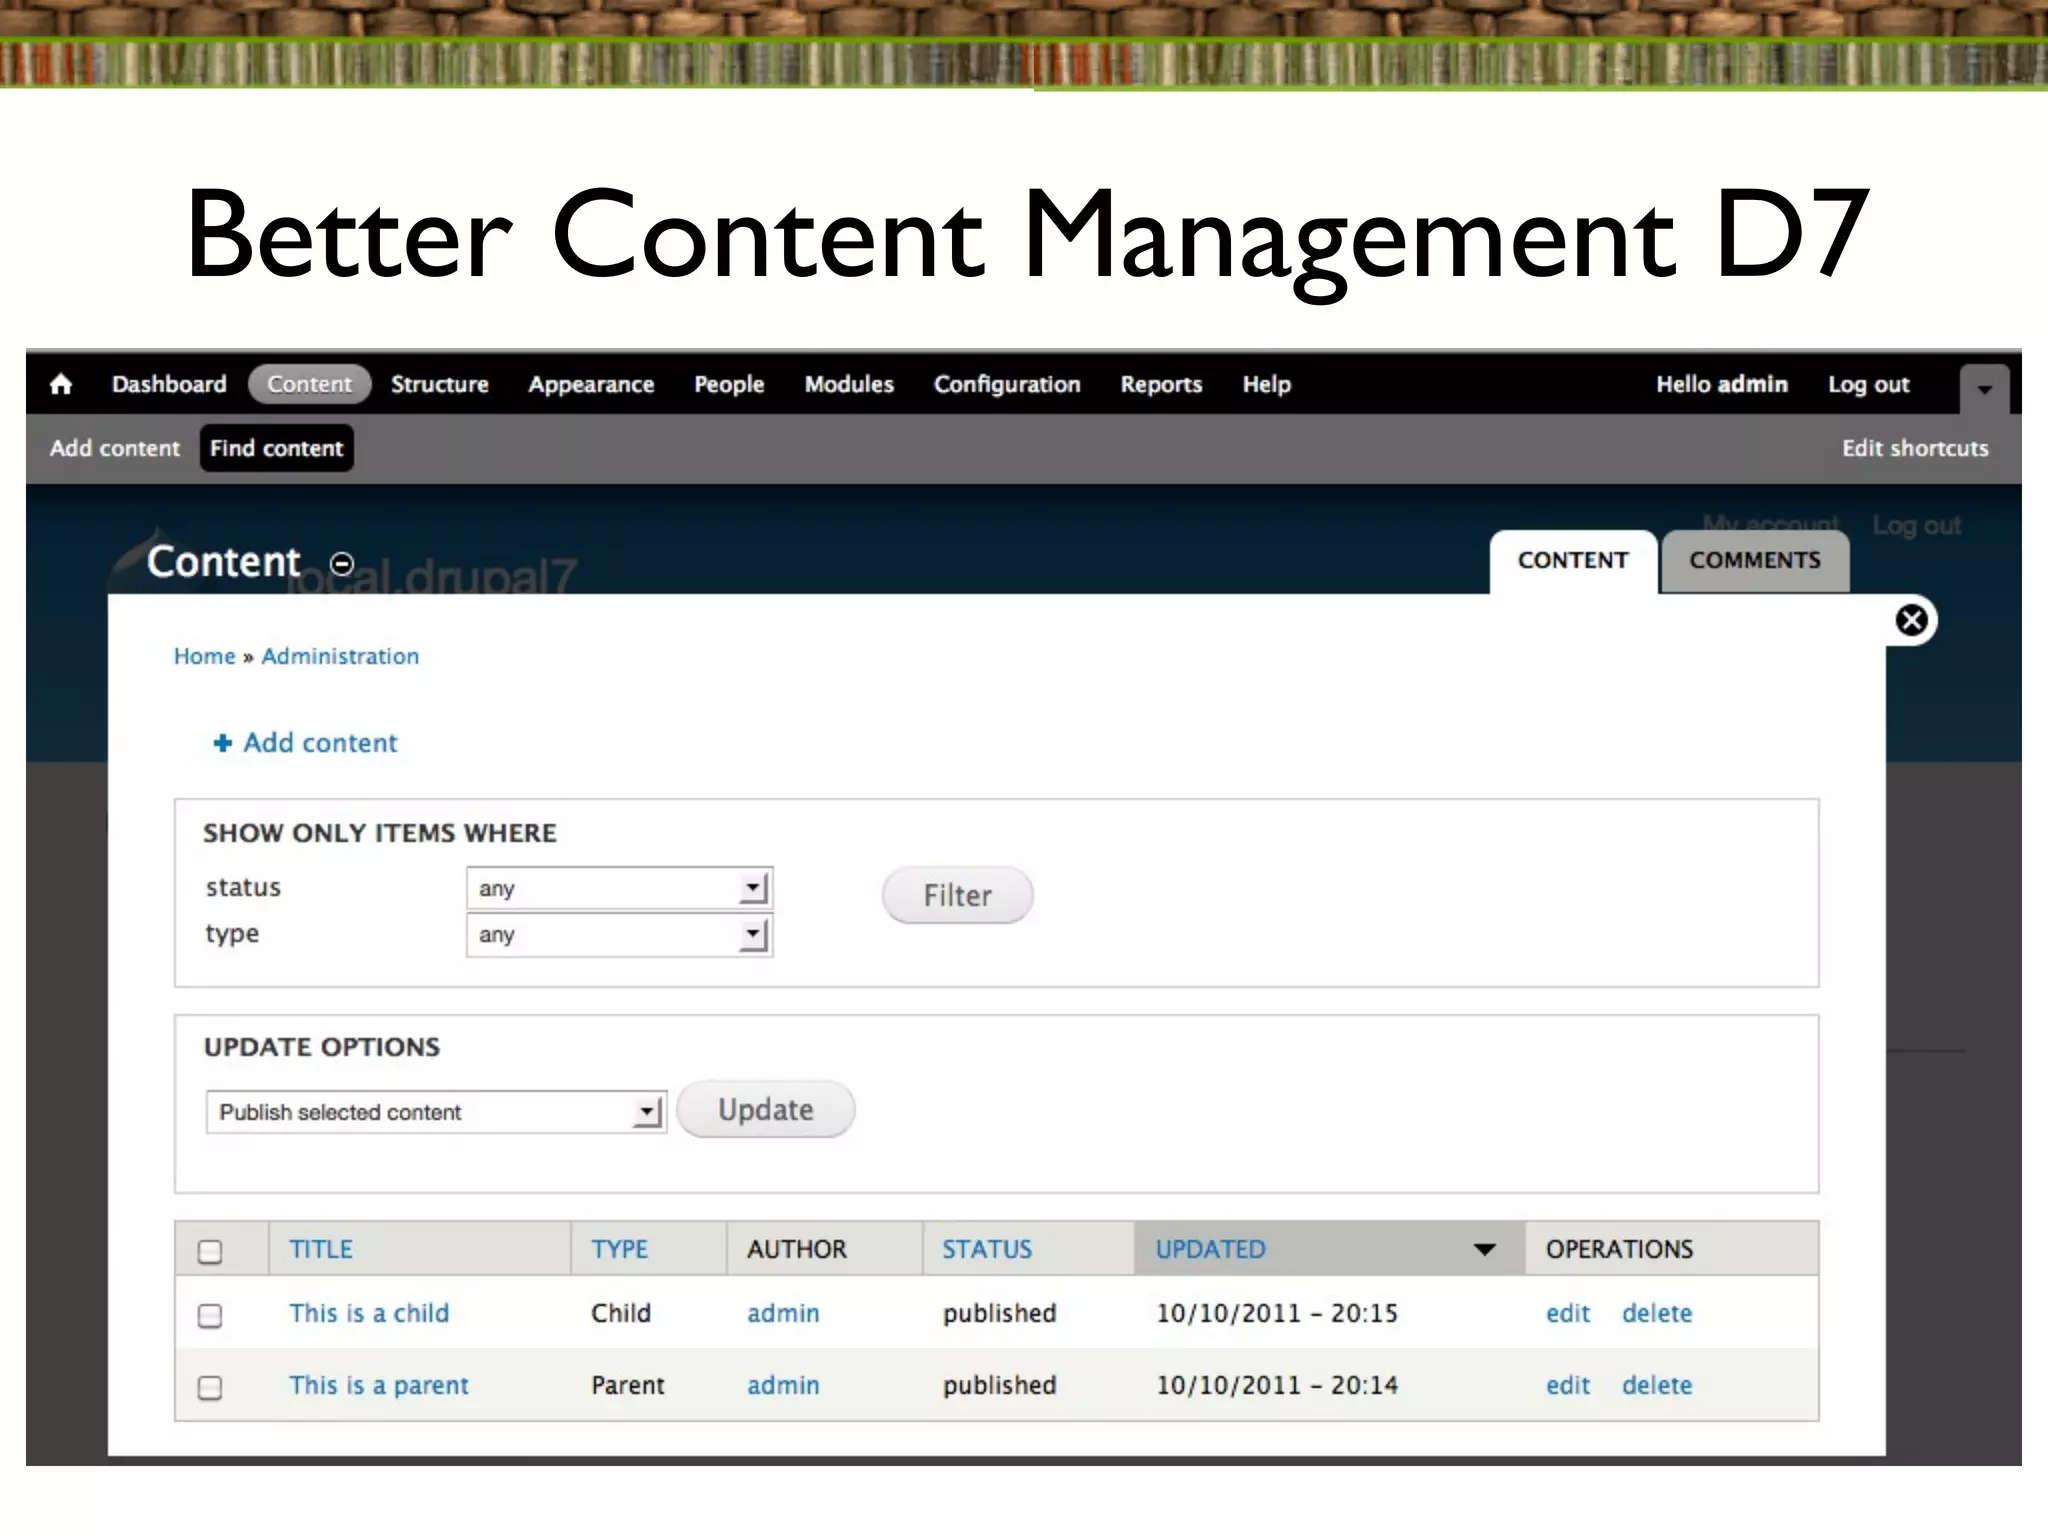Click the minus shortcut icon beside Content title
The image size is (2048, 1536).
tap(342, 564)
